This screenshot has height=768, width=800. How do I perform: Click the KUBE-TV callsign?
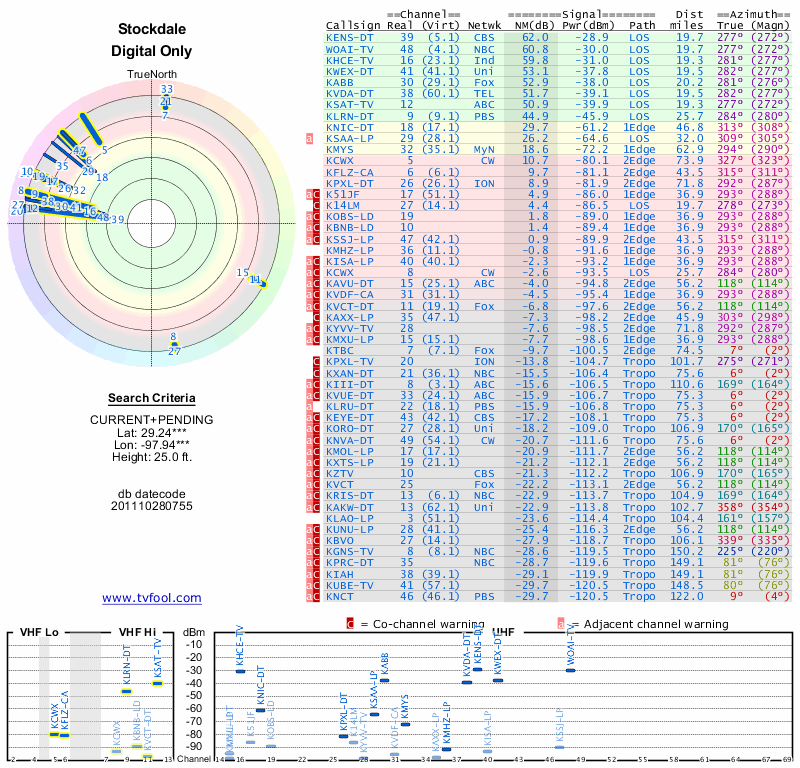[349, 585]
